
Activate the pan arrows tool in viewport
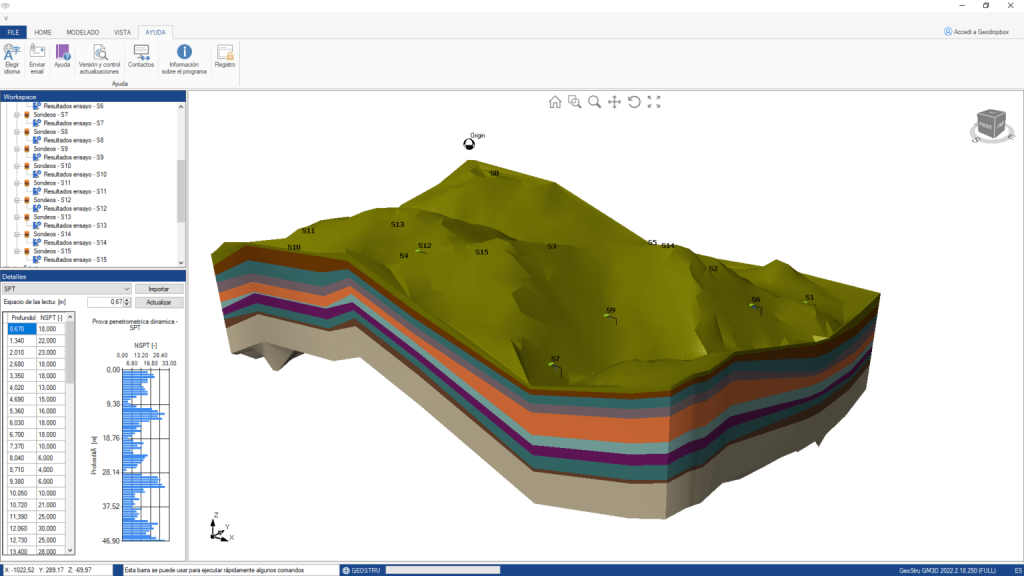point(614,101)
